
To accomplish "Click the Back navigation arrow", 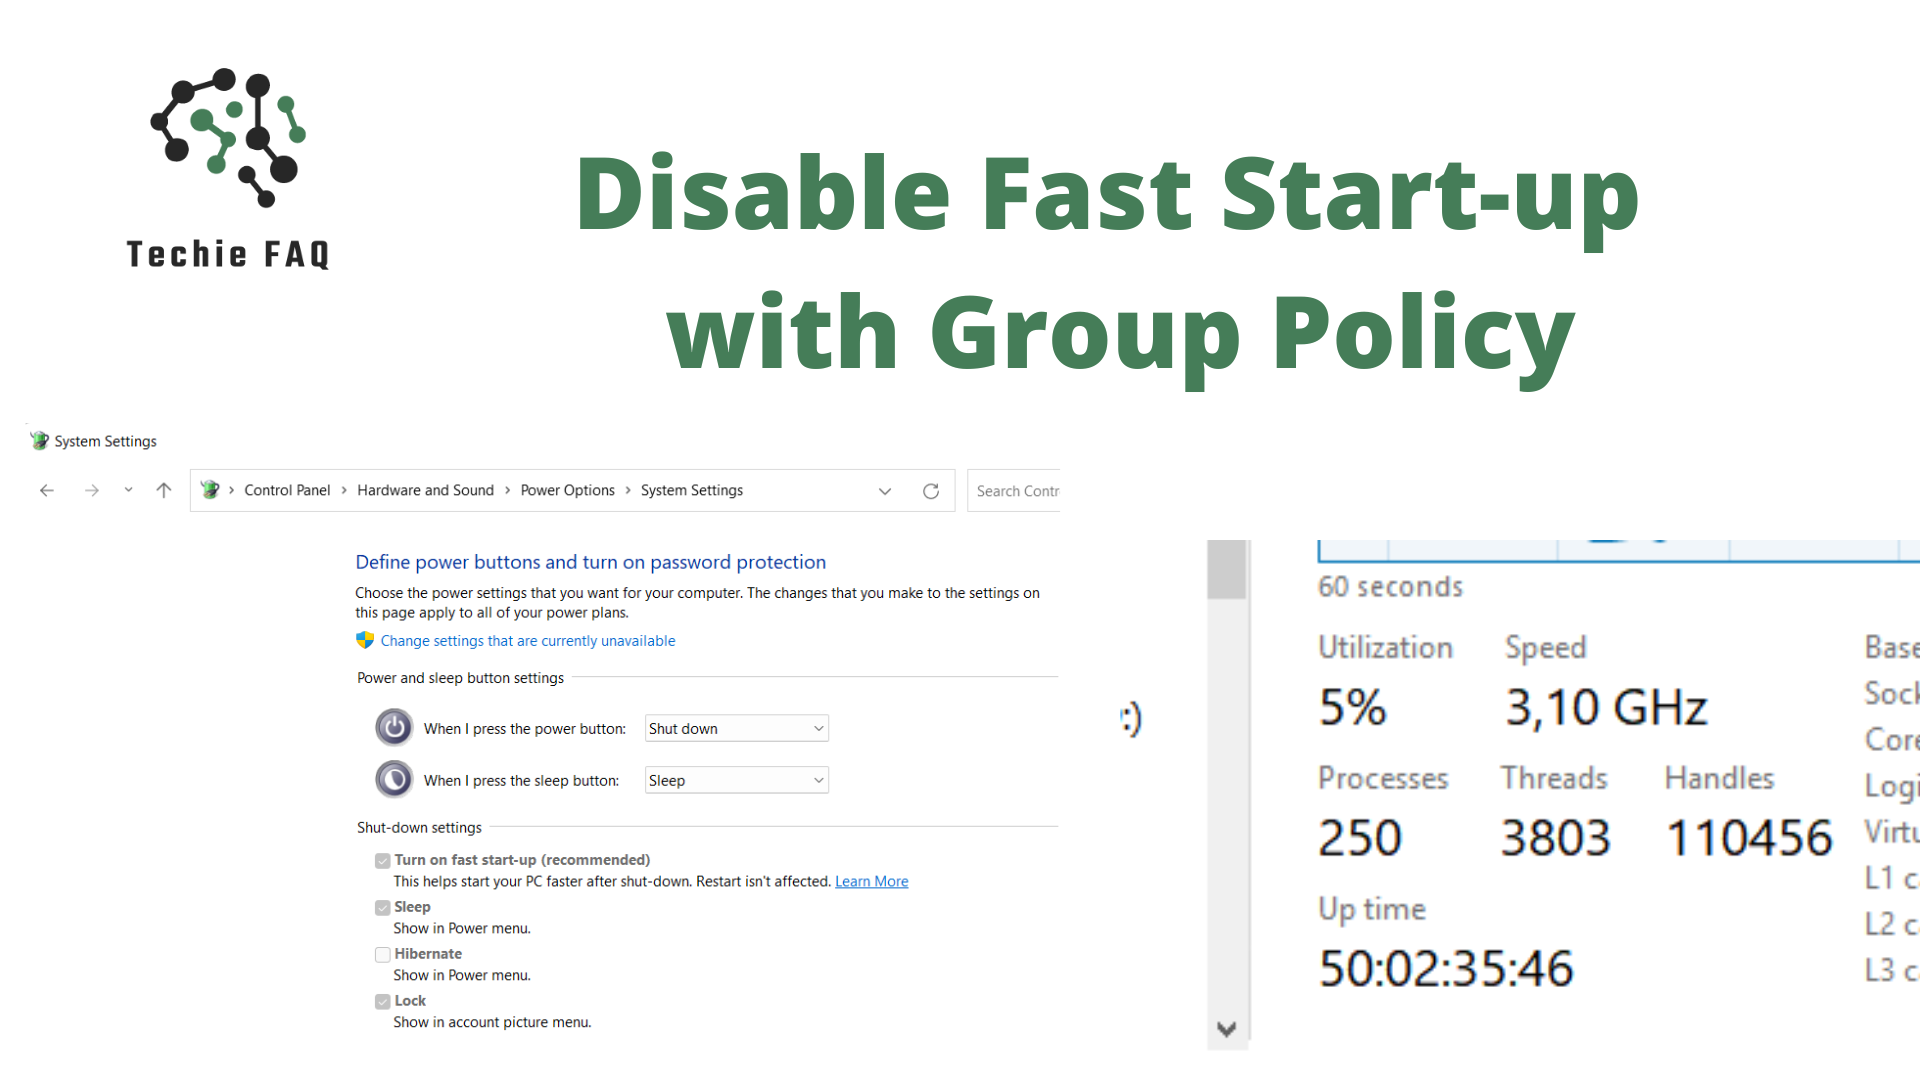I will pyautogui.click(x=47, y=490).
